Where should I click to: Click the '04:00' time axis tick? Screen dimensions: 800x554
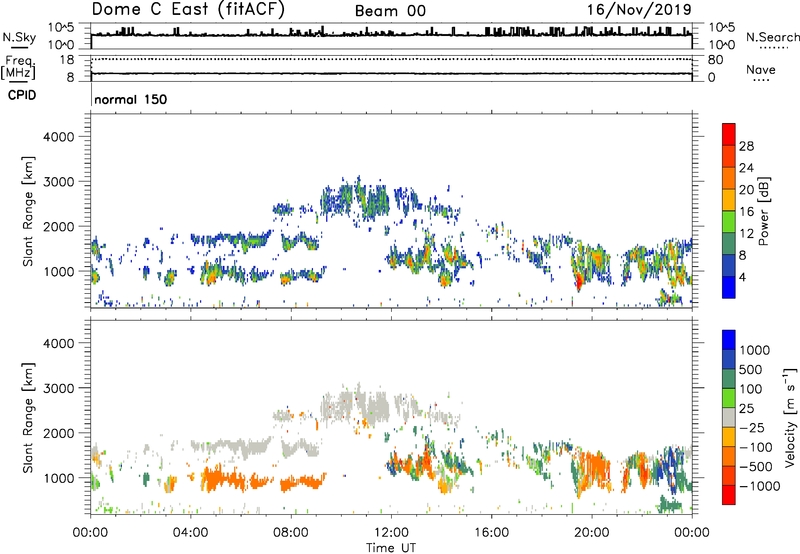190,533
